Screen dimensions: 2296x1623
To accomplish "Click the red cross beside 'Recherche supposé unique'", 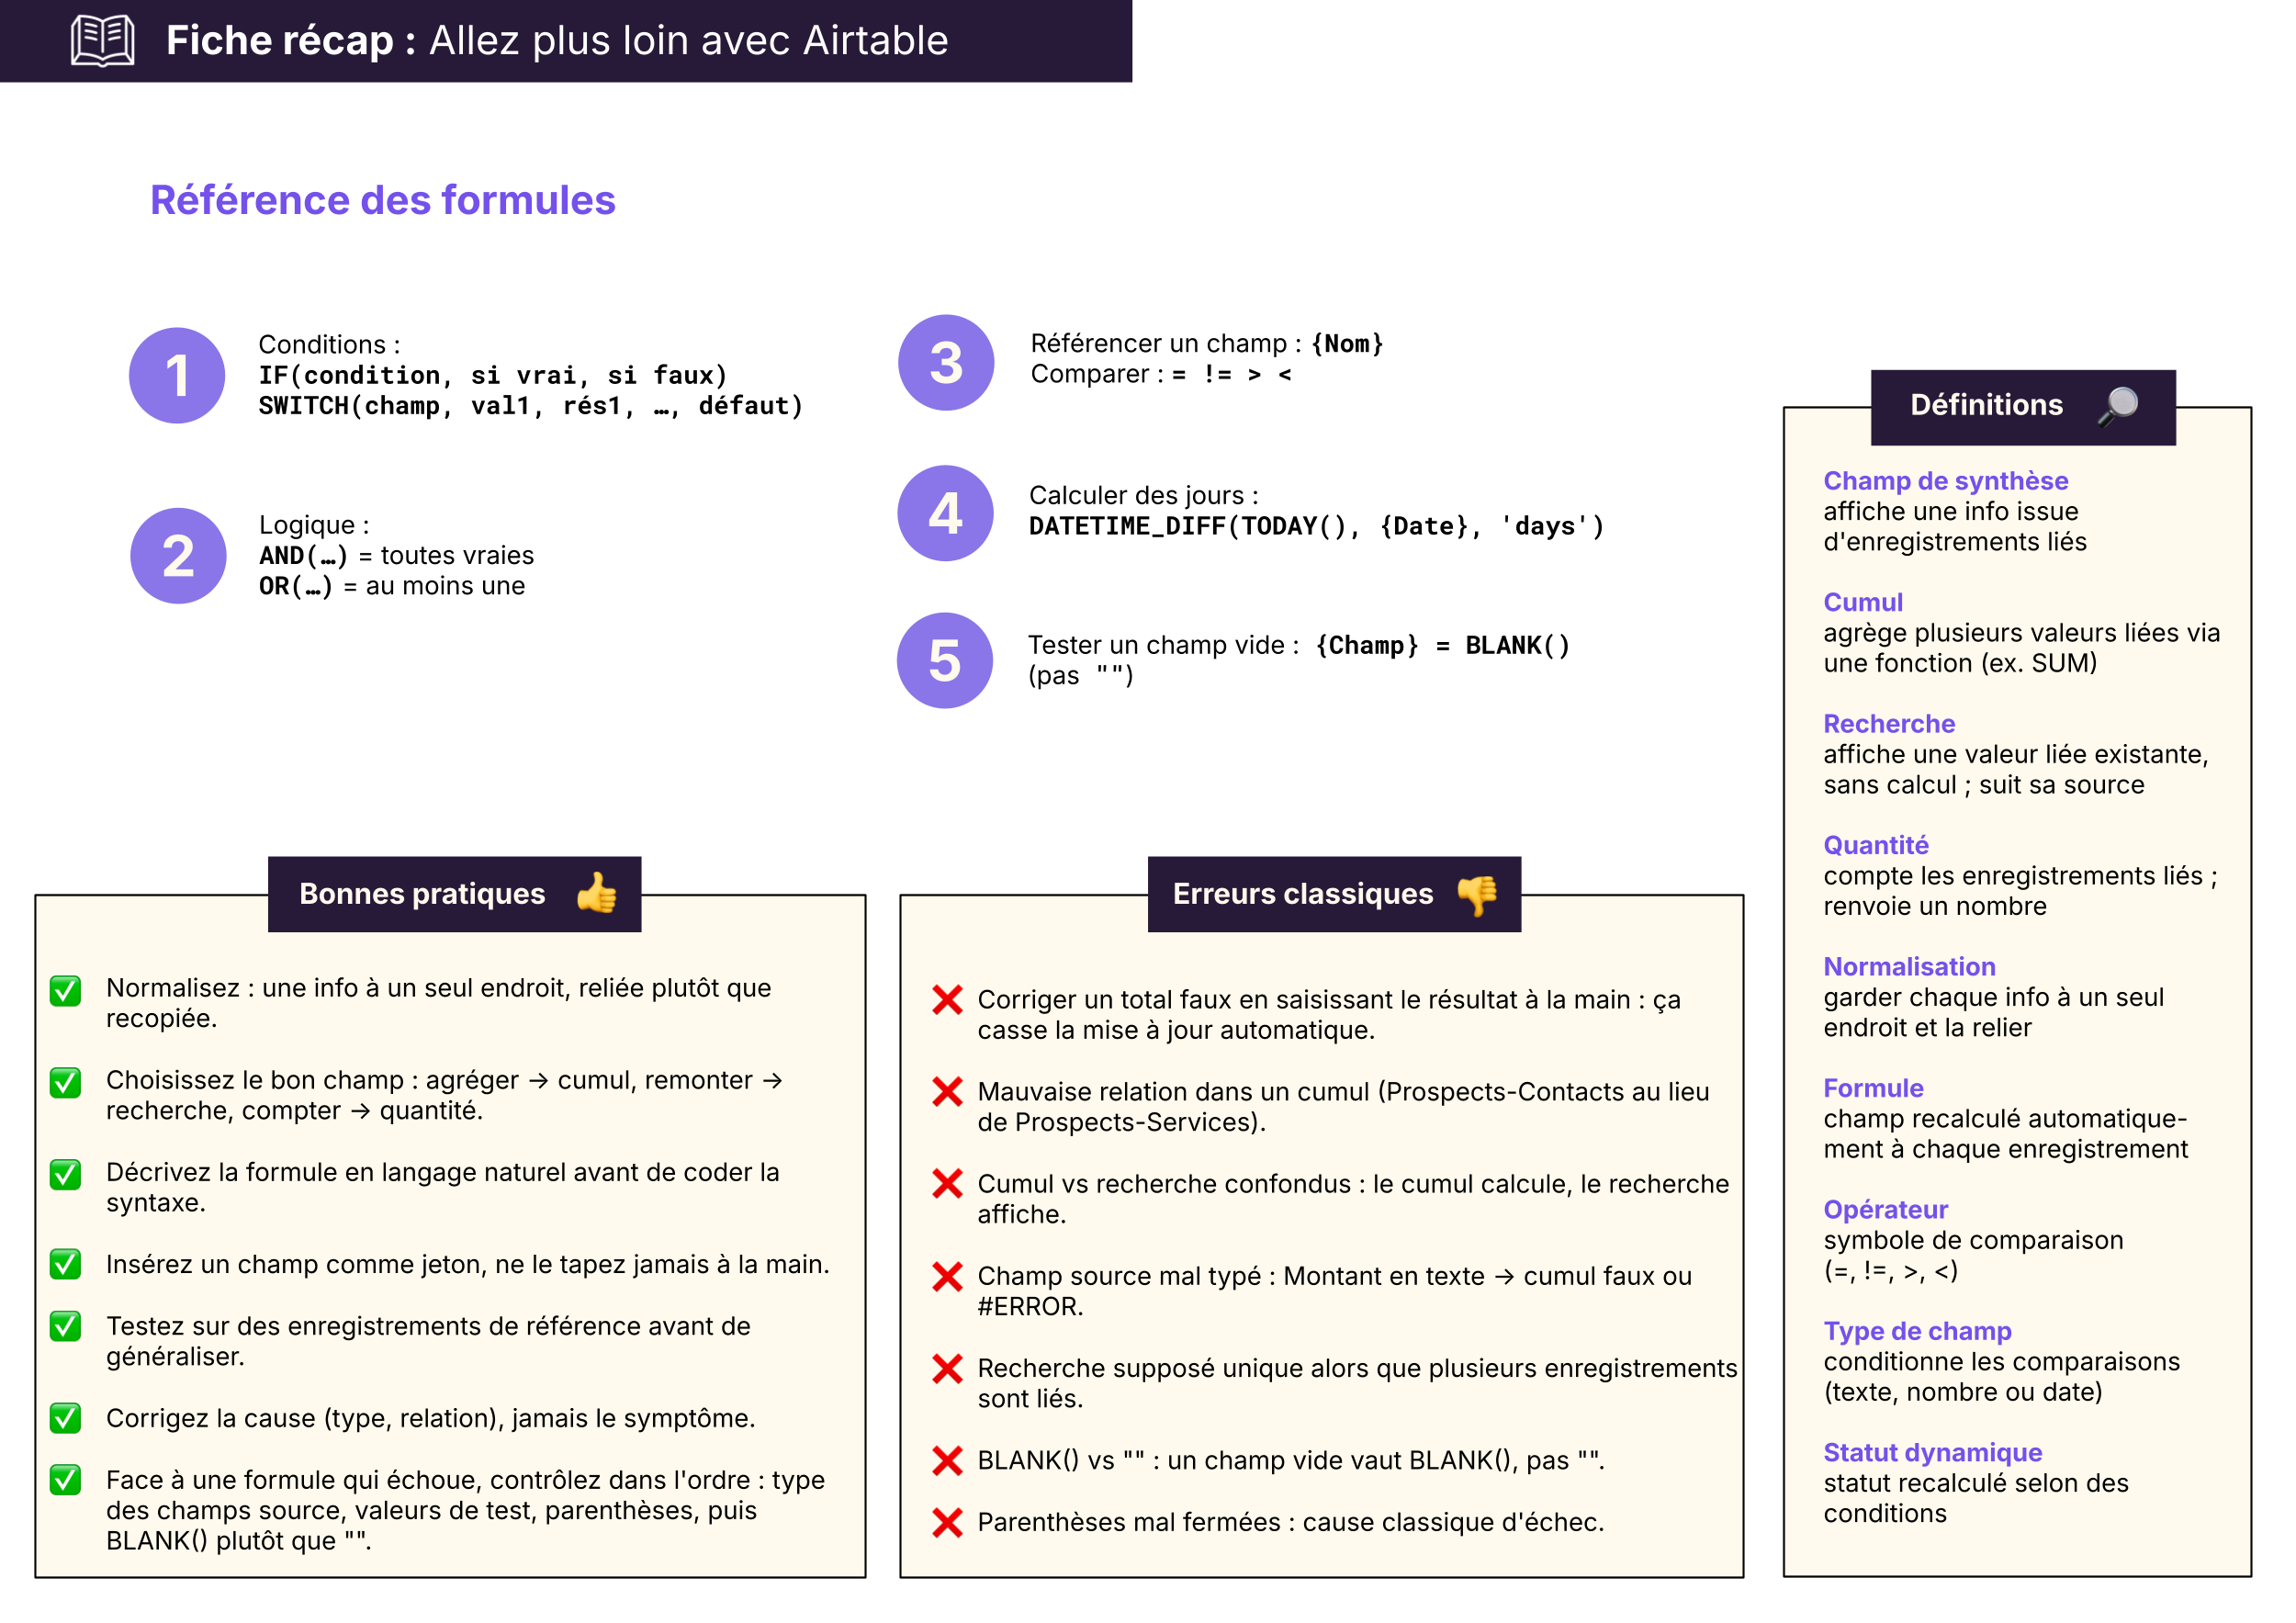I will click(x=947, y=1369).
